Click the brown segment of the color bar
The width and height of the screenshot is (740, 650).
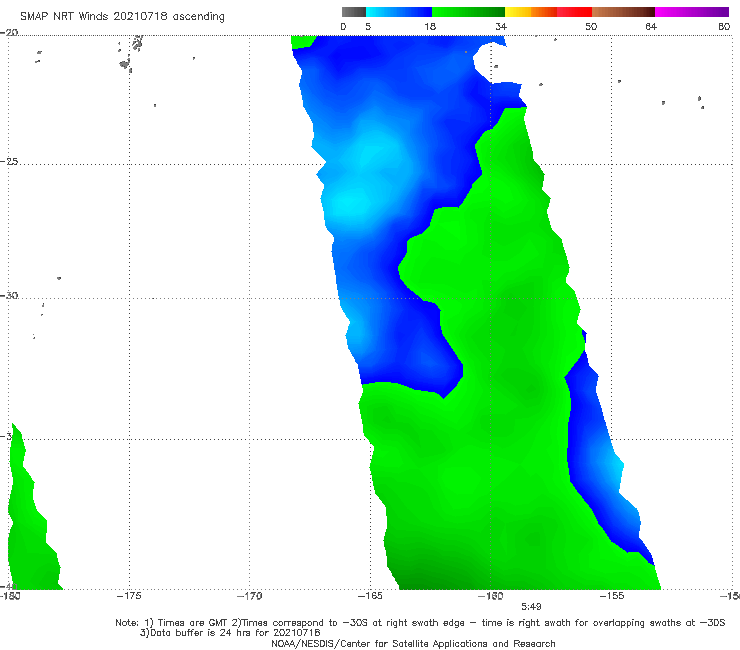623,12
